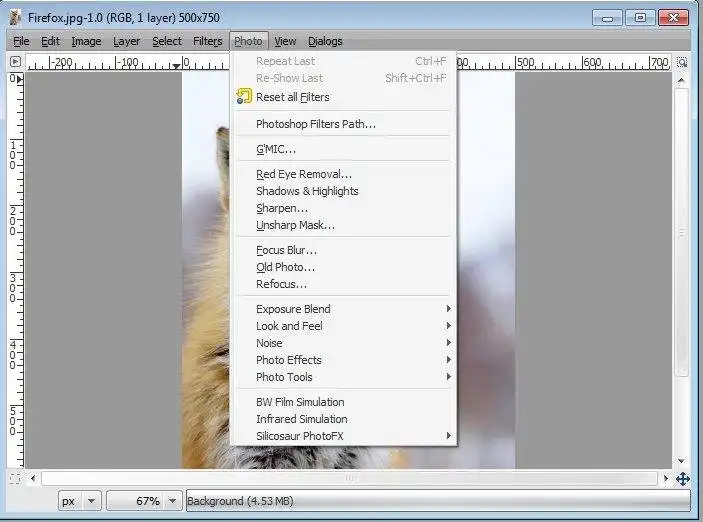Expand the Photo Tools submenu
The width and height of the screenshot is (703, 522).
click(x=343, y=377)
